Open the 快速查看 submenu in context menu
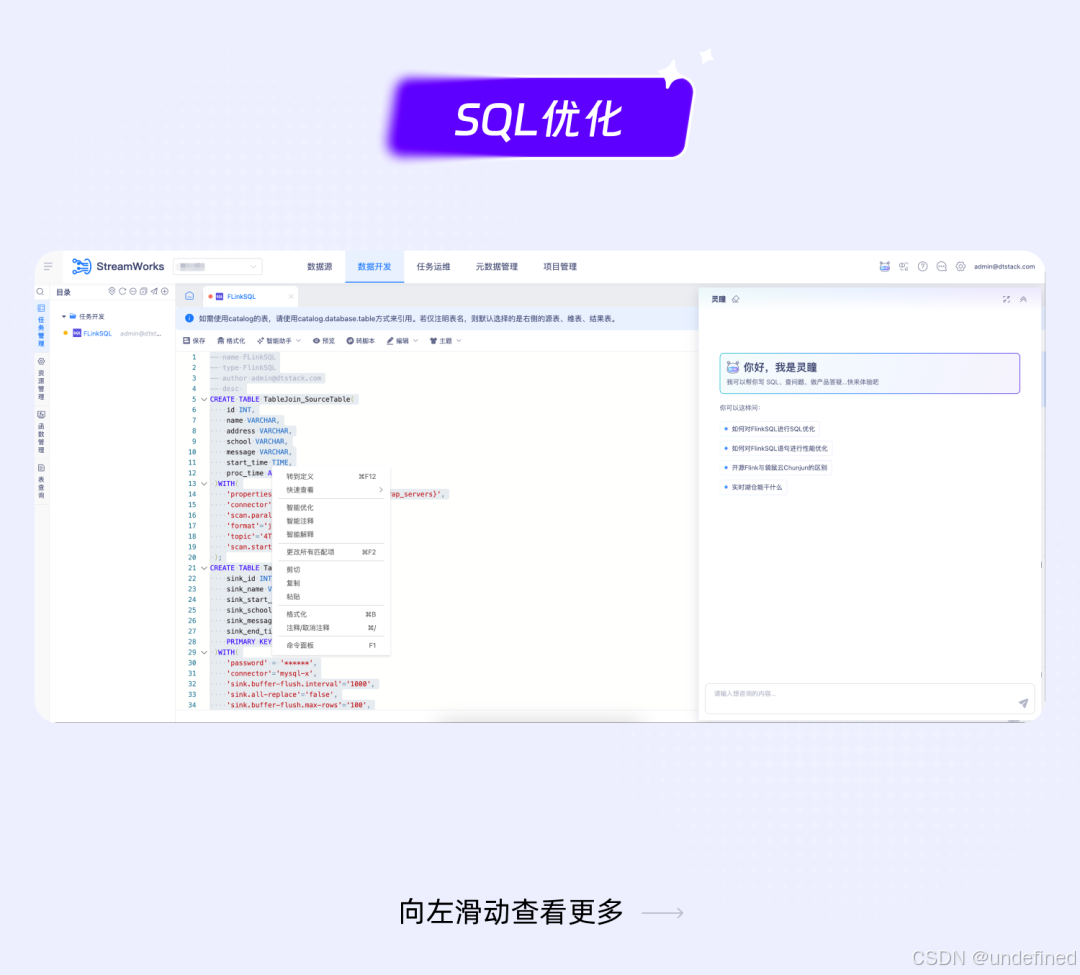 (331, 490)
